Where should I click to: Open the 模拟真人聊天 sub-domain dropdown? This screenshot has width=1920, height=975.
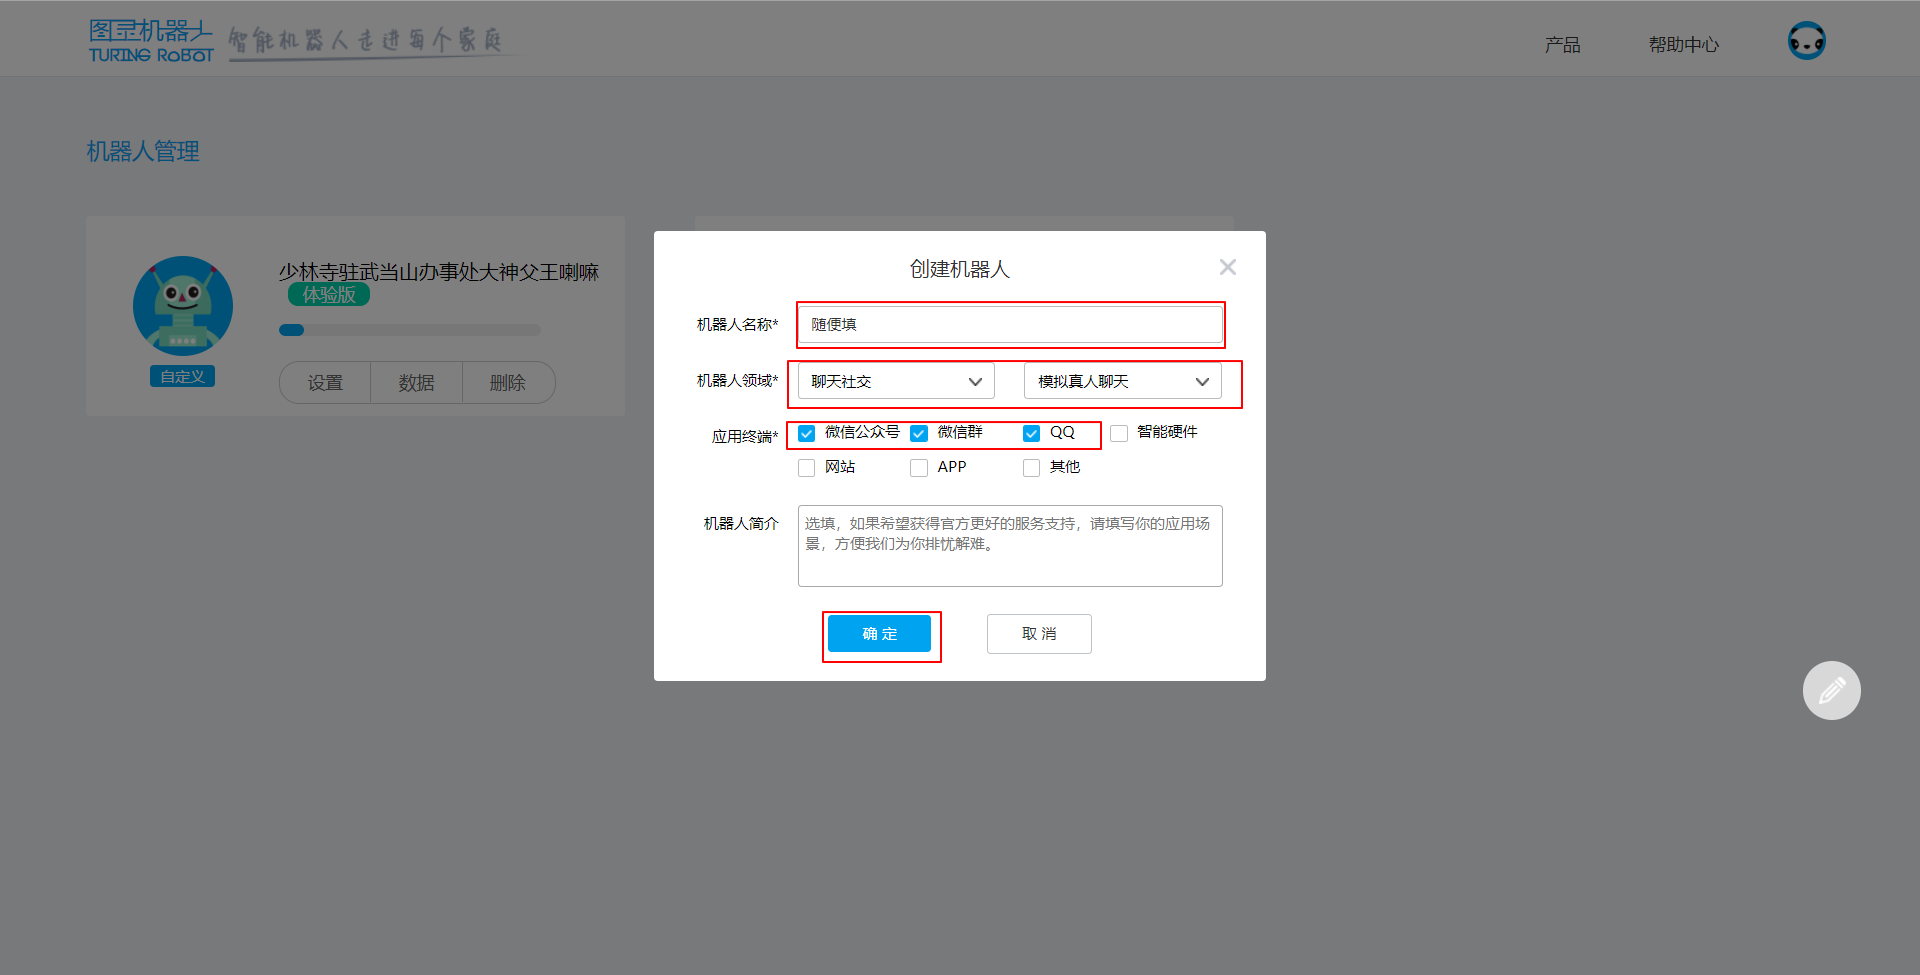pyautogui.click(x=1122, y=381)
